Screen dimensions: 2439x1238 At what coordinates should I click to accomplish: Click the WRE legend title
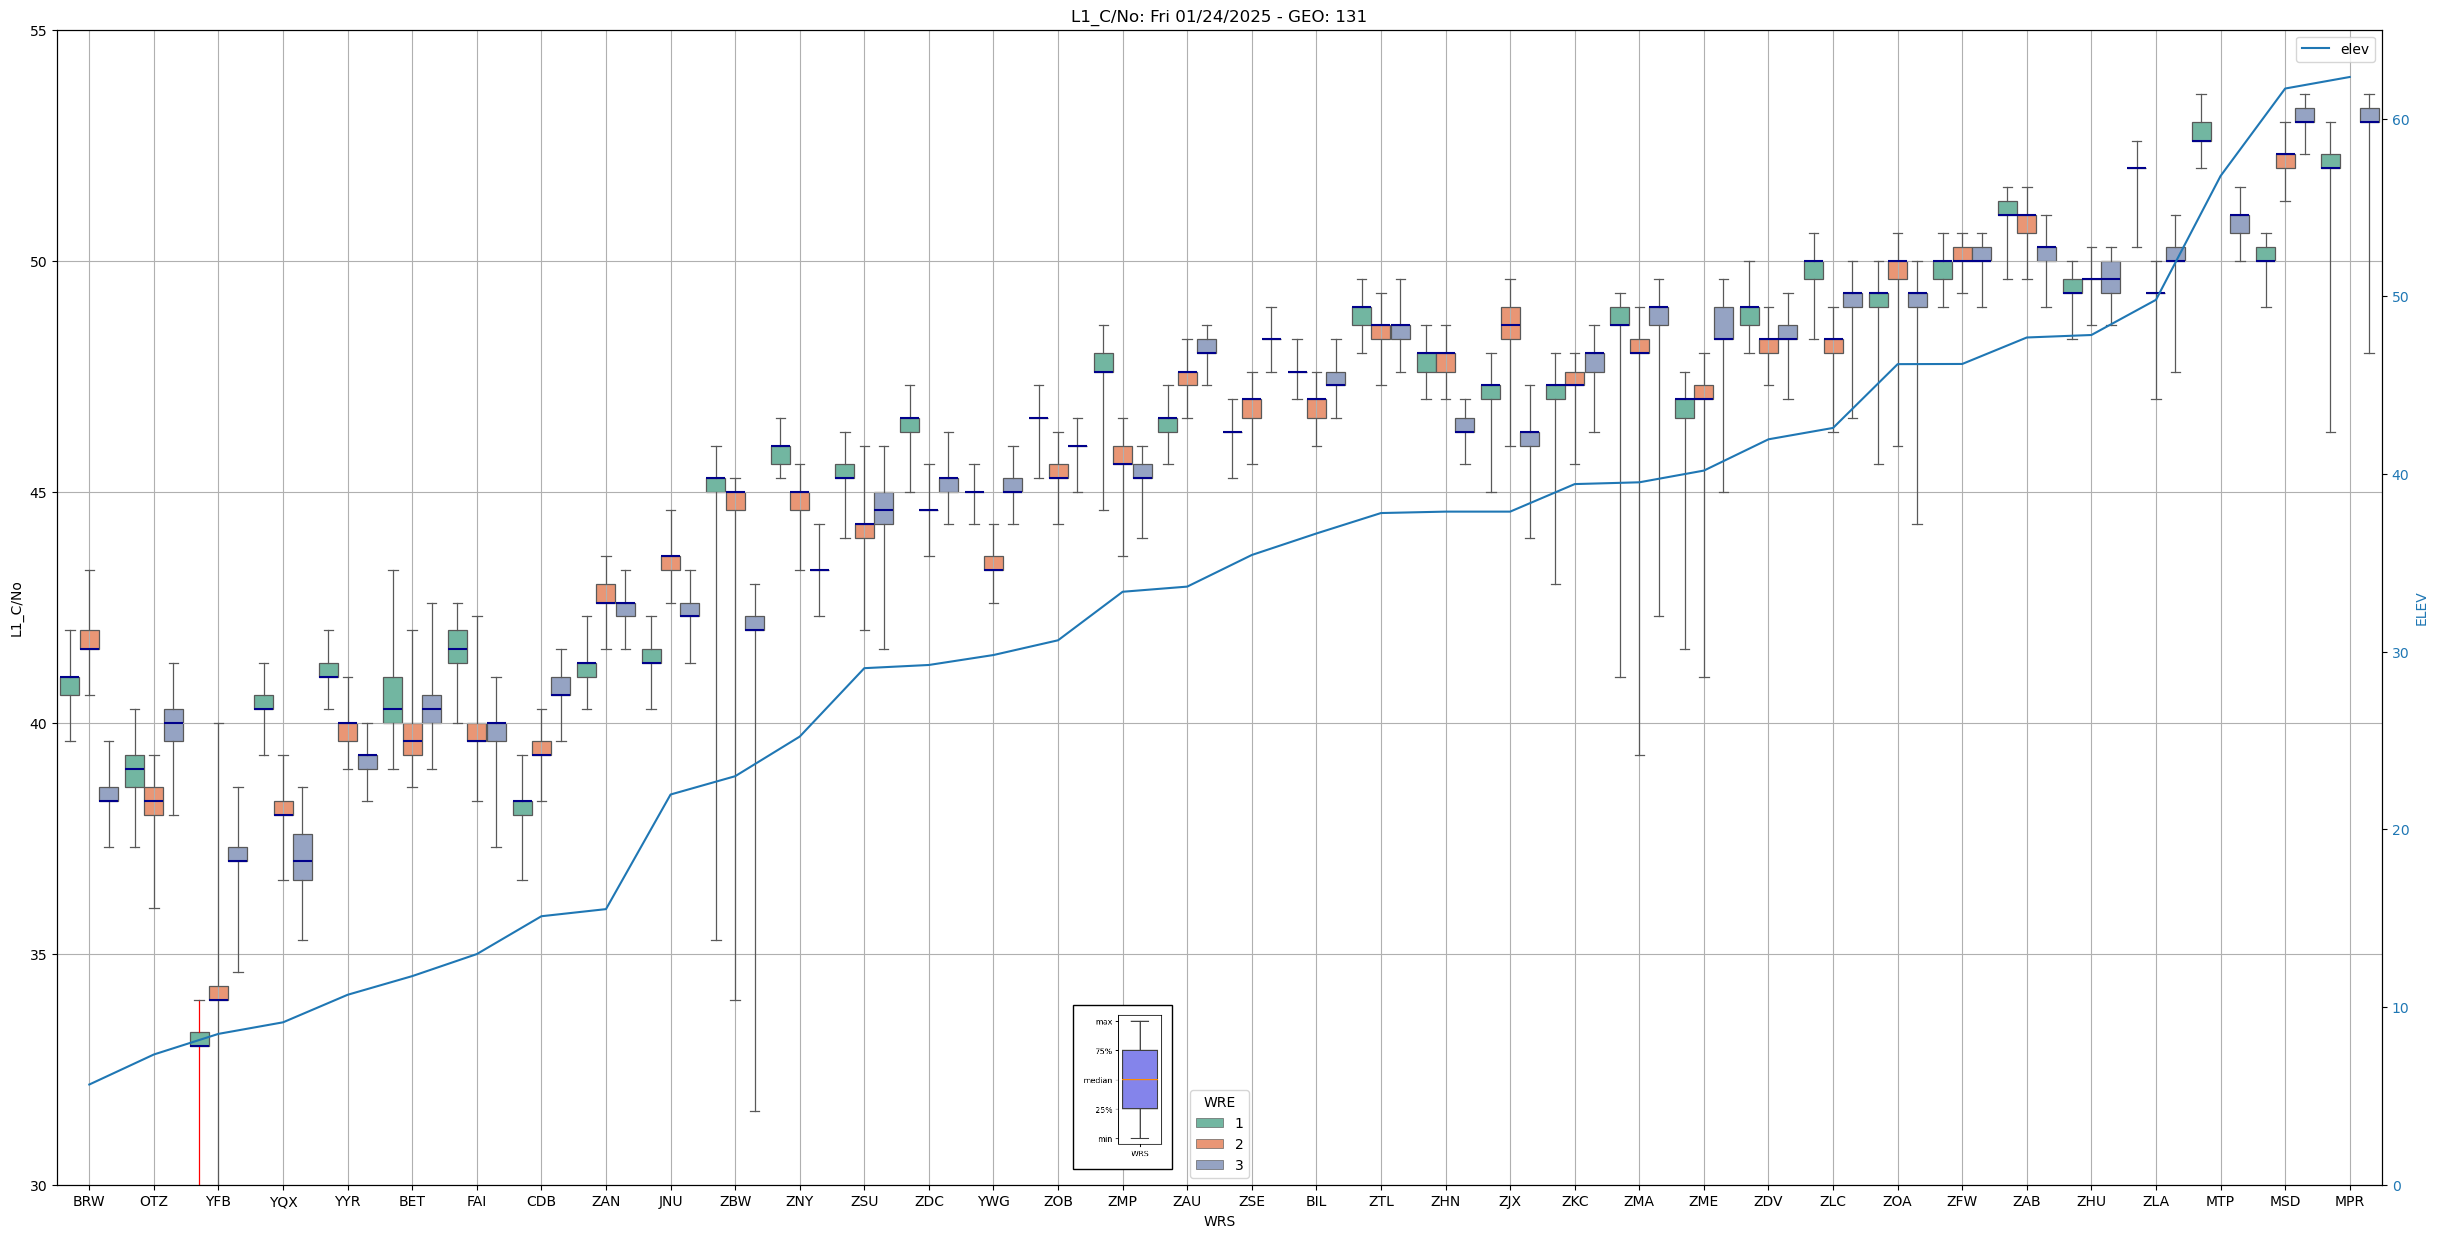tap(1218, 1102)
